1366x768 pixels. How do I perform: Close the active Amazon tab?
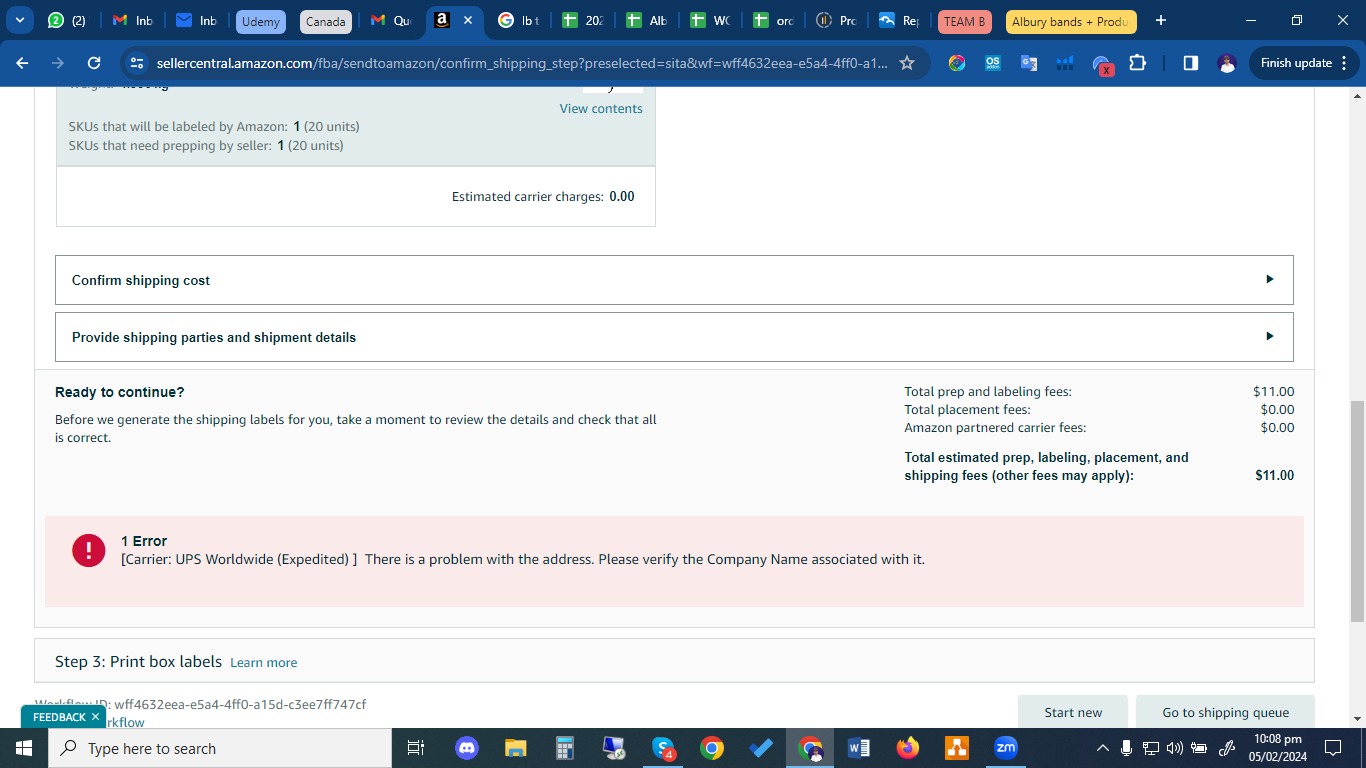point(467,20)
